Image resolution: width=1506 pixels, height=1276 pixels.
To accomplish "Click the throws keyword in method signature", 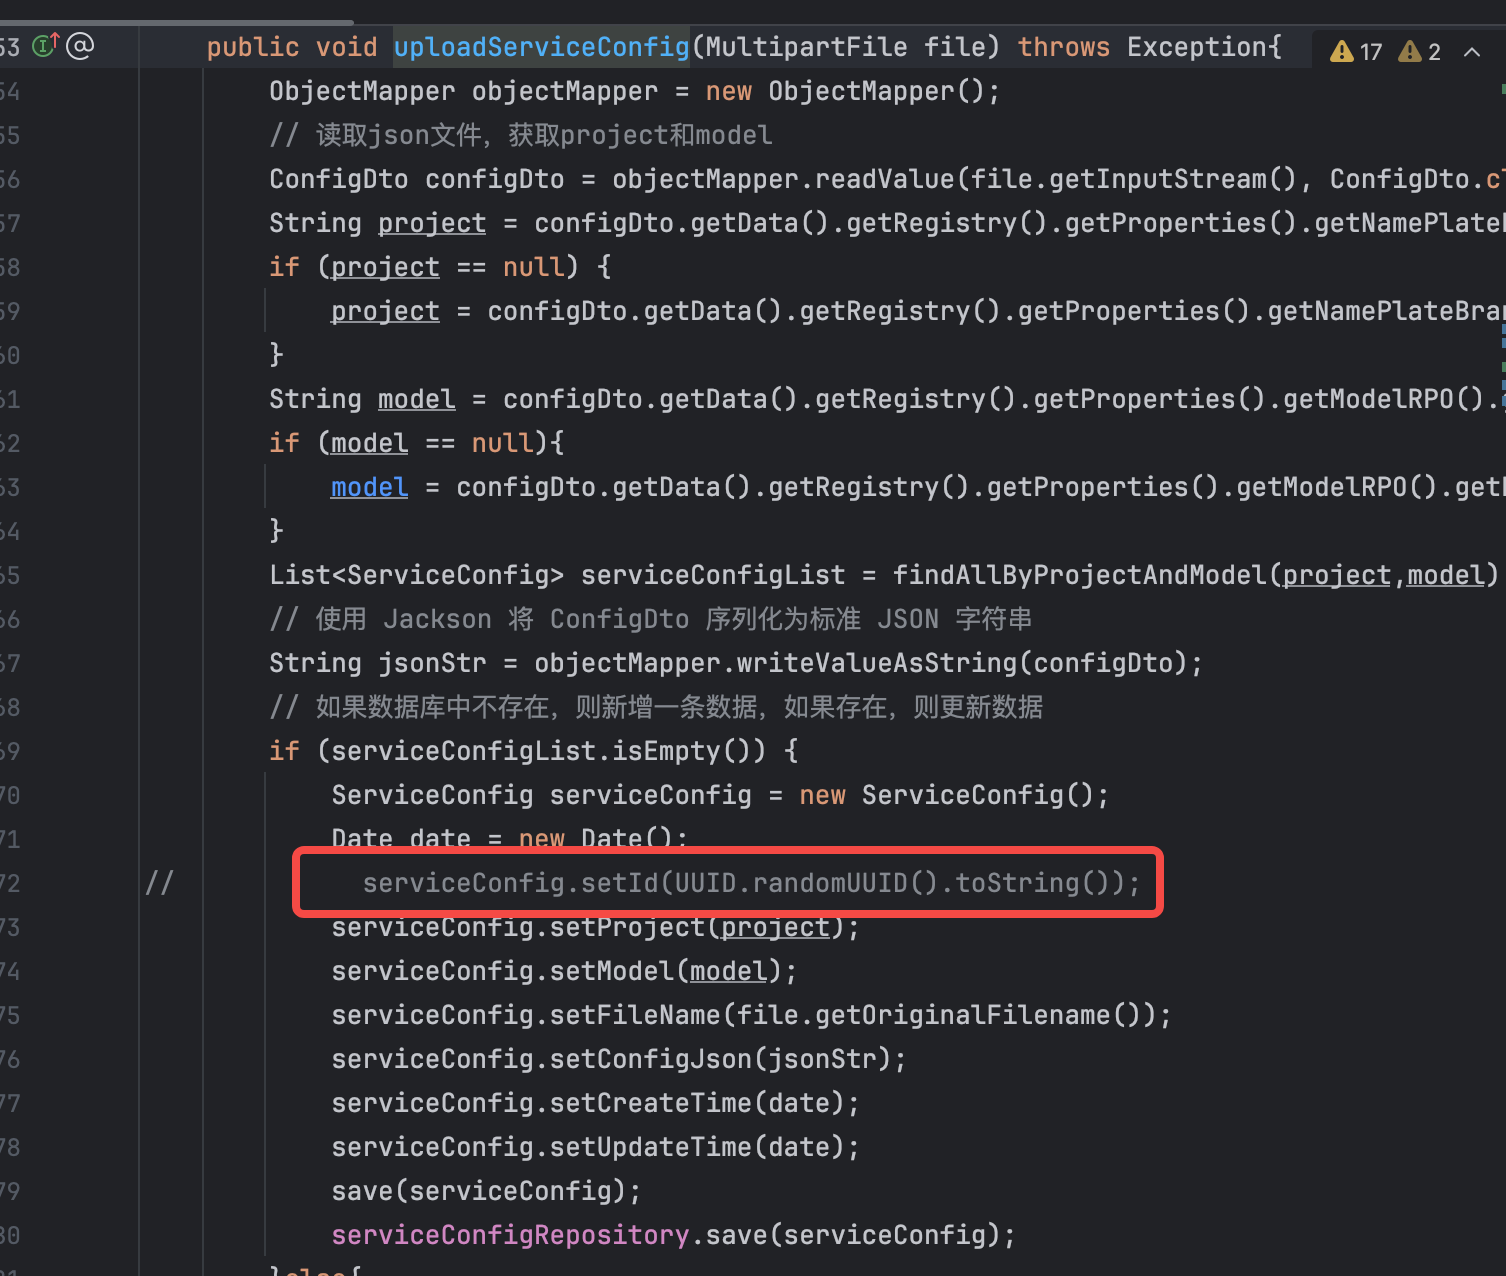I will tap(1063, 47).
